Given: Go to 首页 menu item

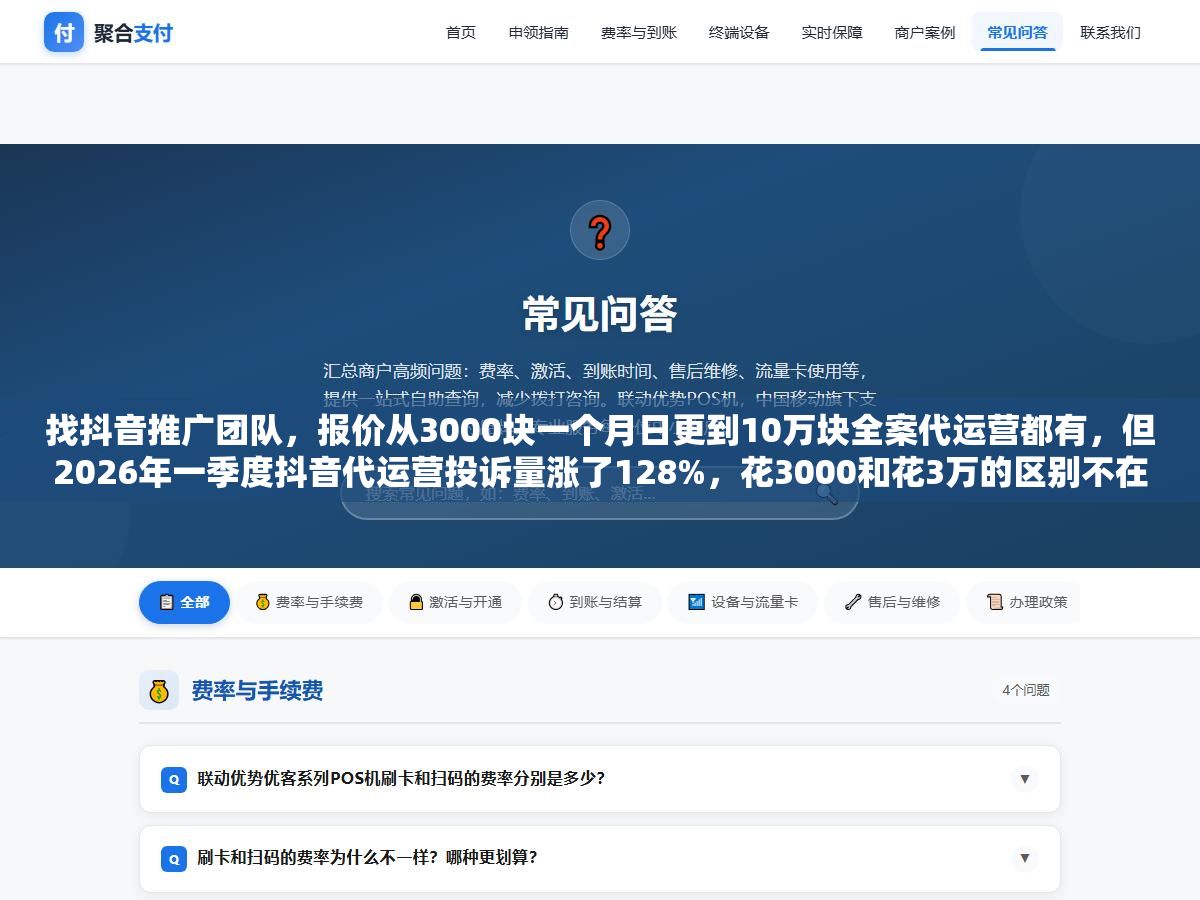Looking at the screenshot, I should pos(461,32).
